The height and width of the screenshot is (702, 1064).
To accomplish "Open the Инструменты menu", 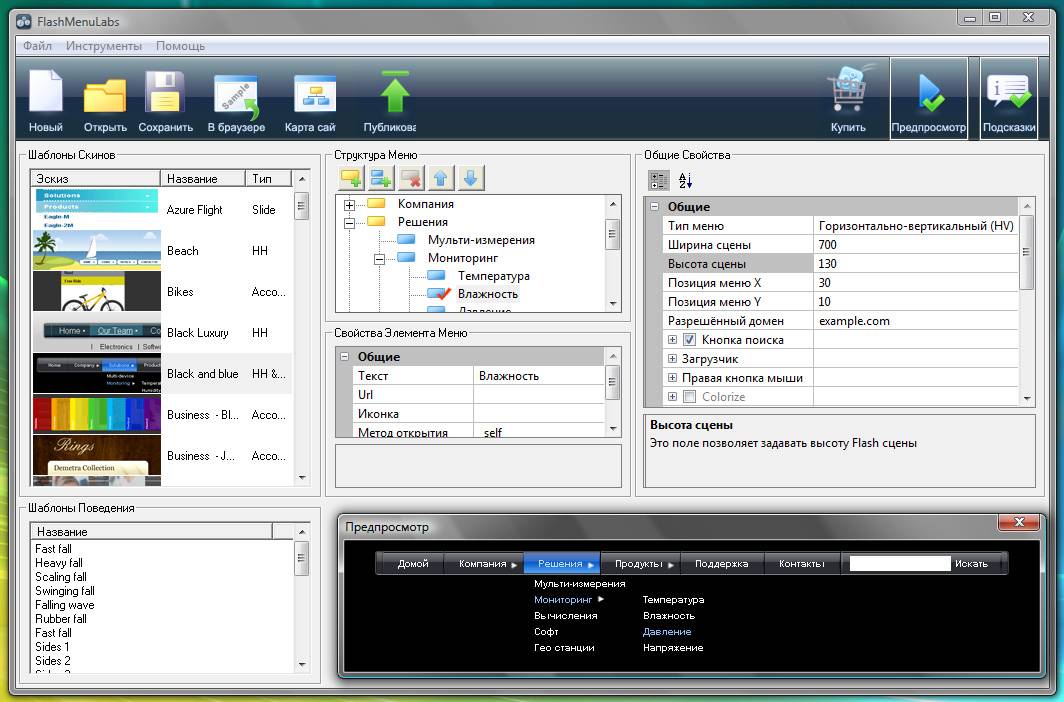I will [x=104, y=46].
